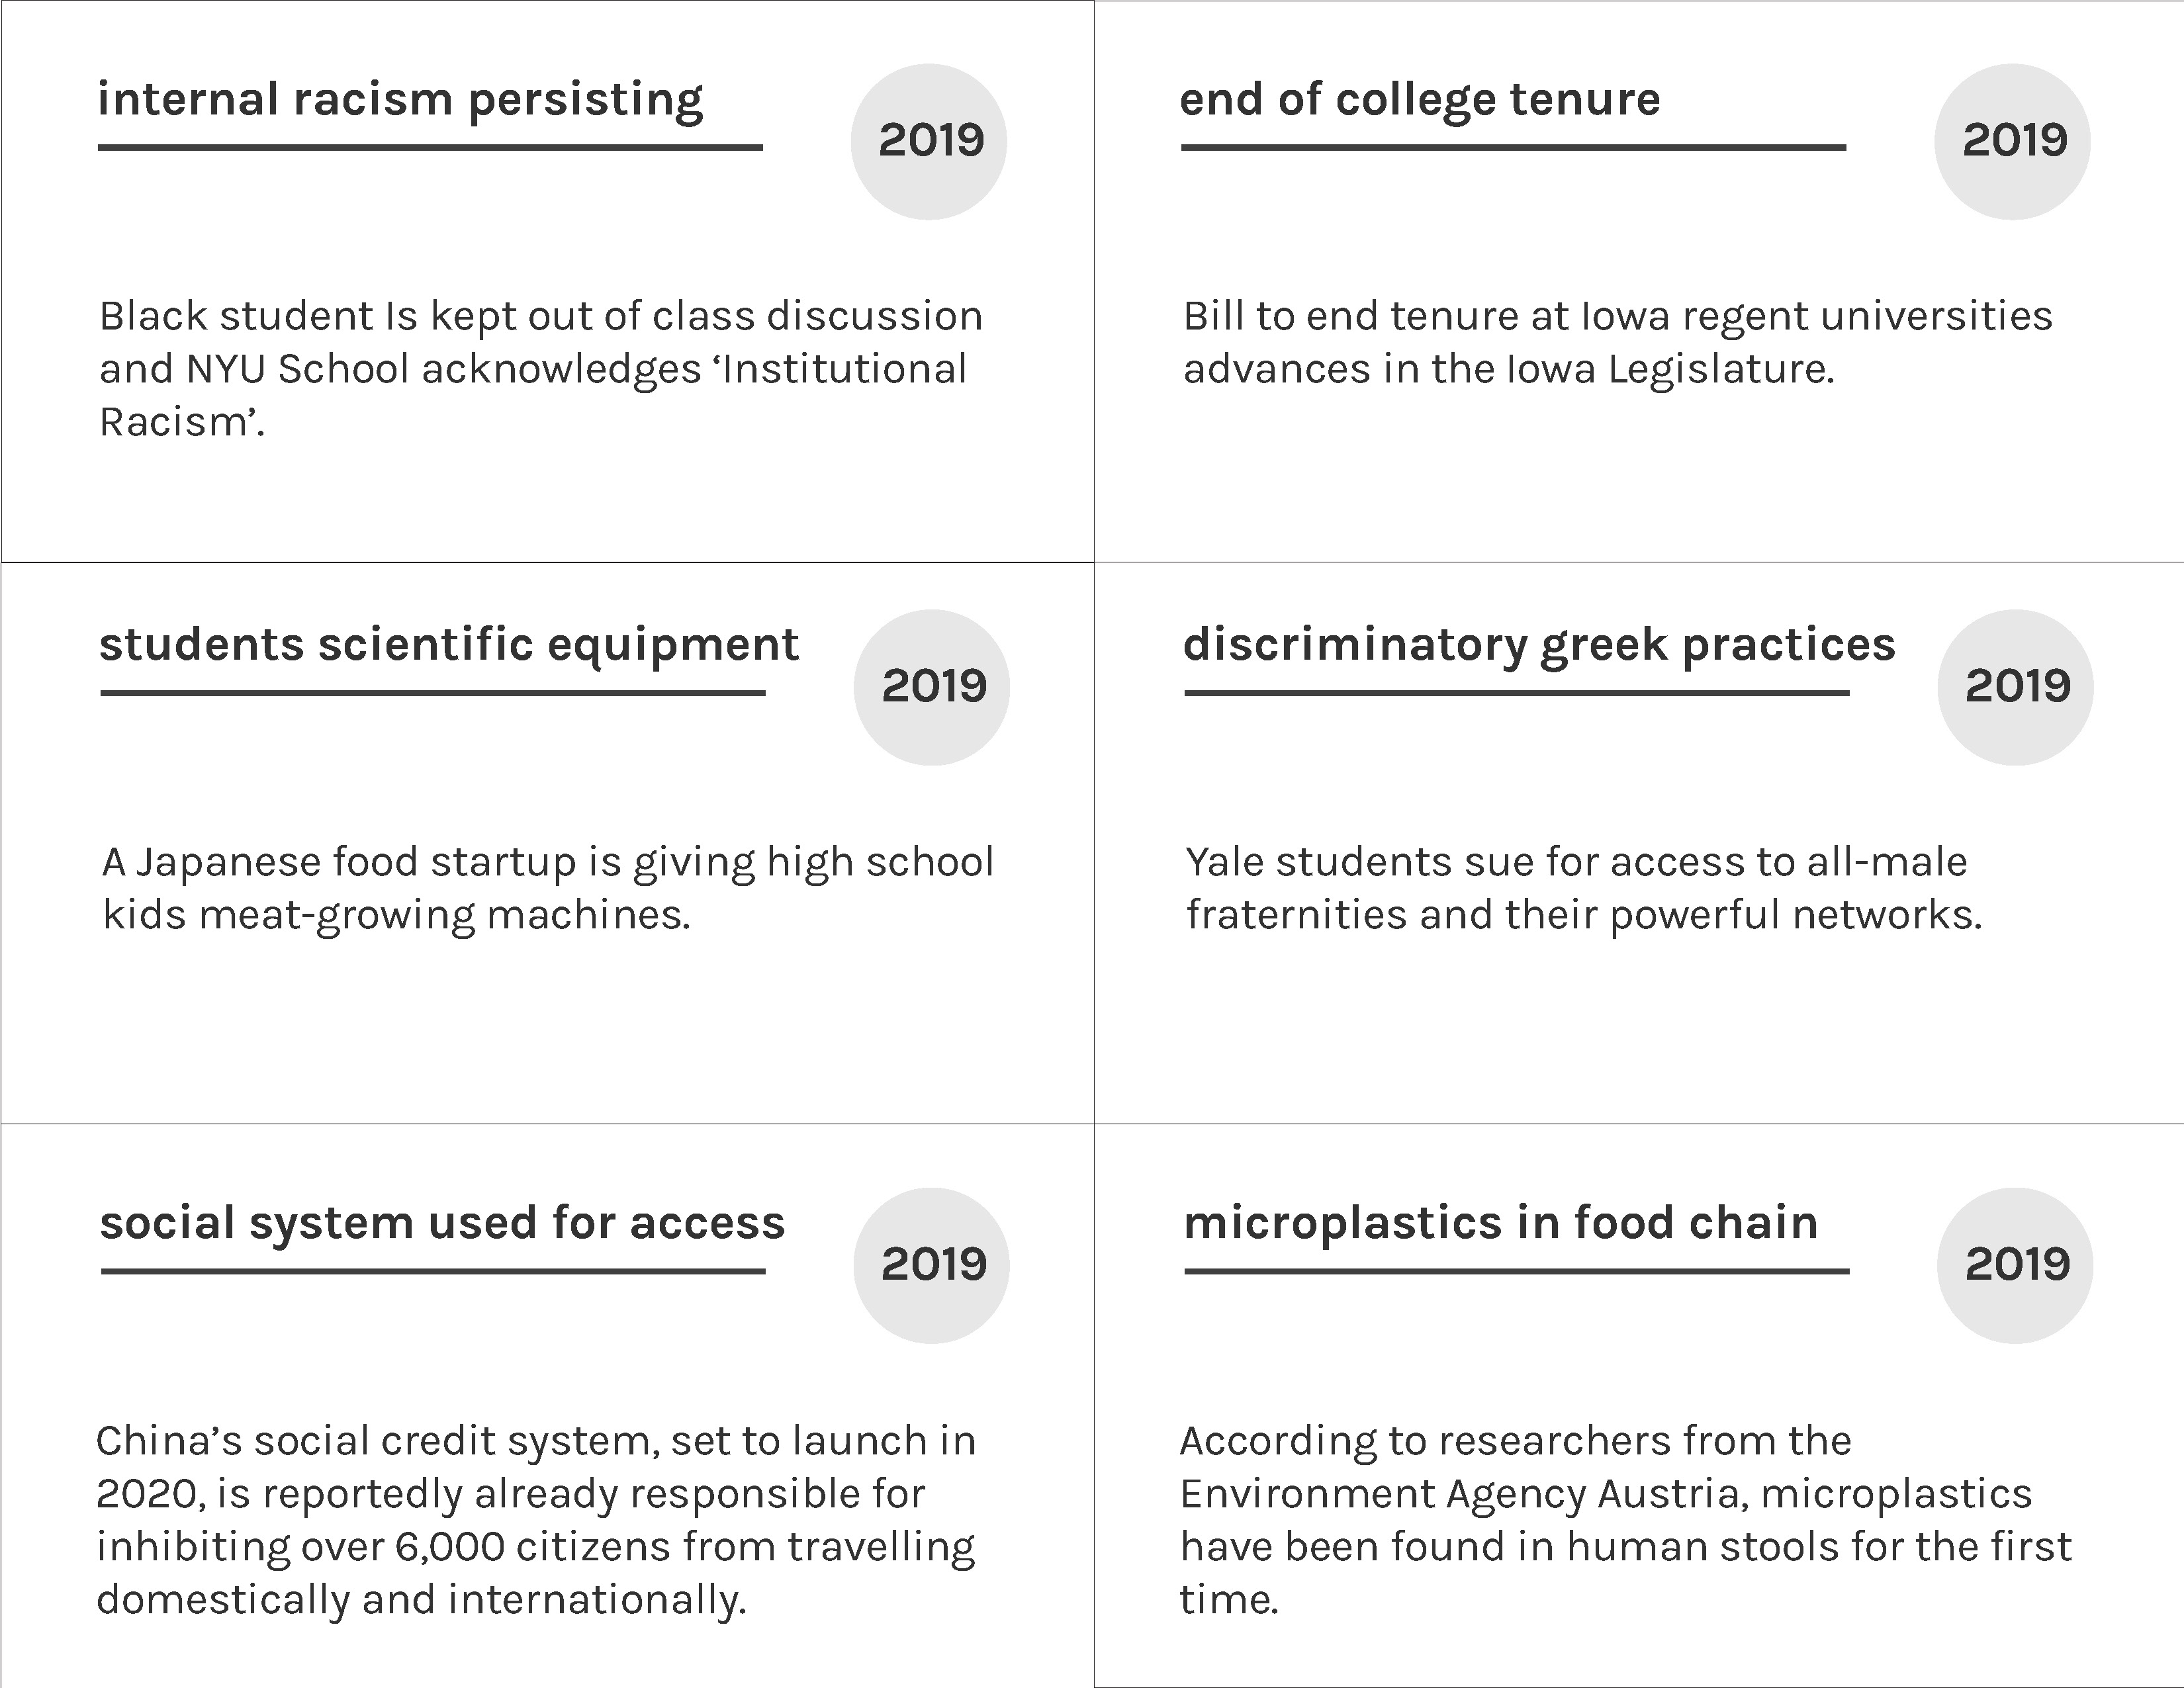Open the 'social system used for access' heading

click(442, 1223)
